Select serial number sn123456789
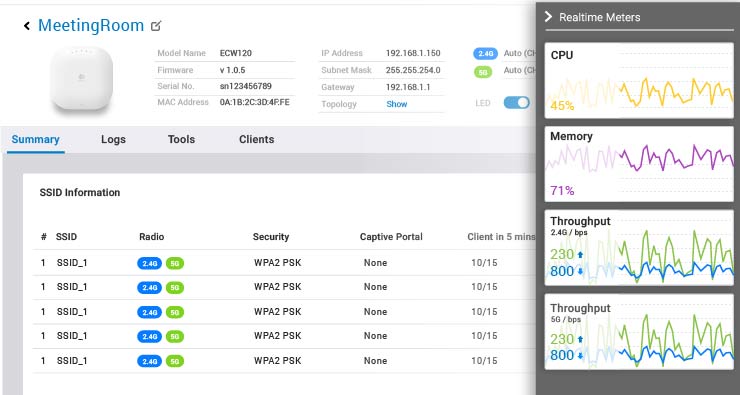The width and height of the screenshot is (740, 395). [245, 86]
